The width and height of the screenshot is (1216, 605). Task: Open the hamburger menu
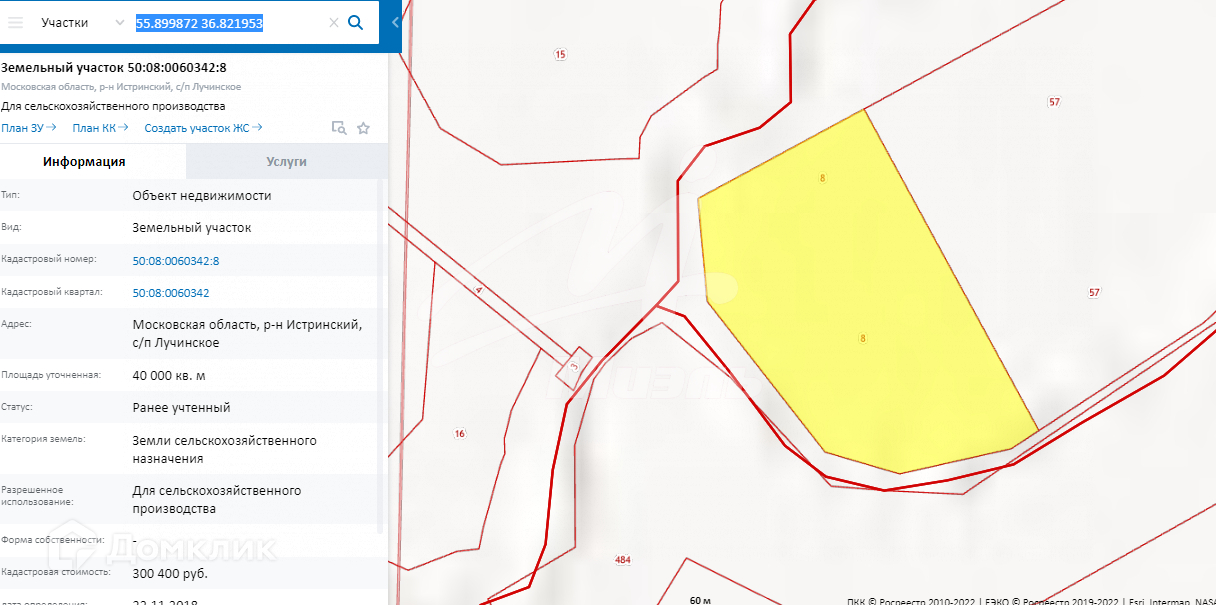point(15,22)
